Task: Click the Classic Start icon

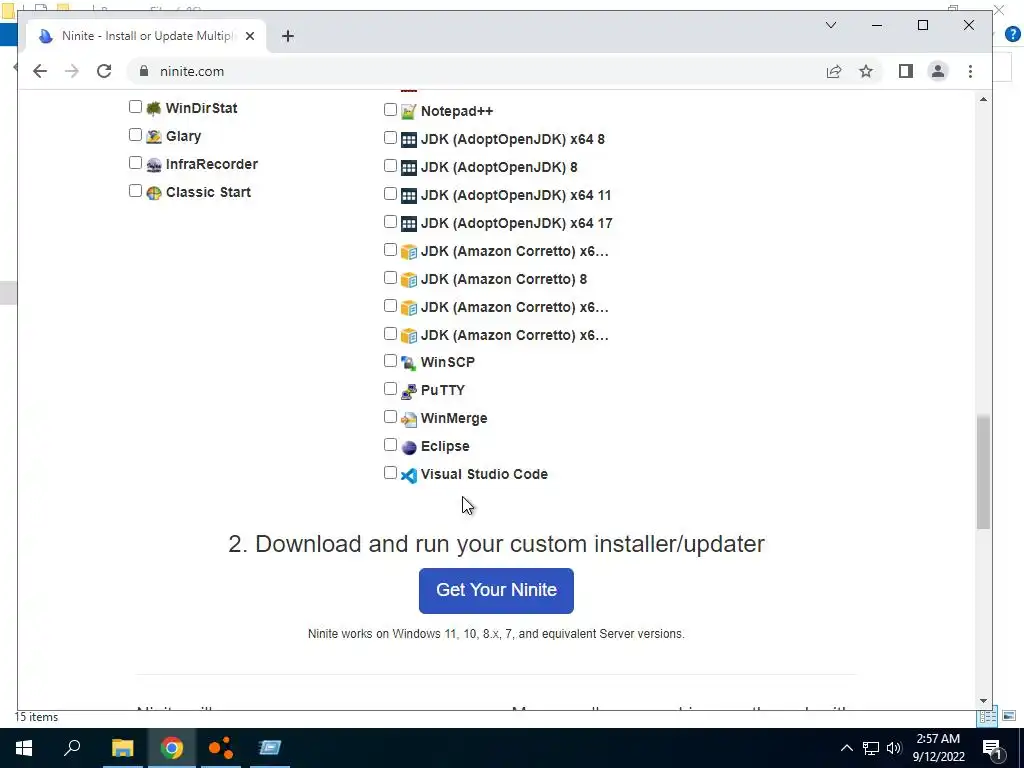Action: click(x=153, y=193)
